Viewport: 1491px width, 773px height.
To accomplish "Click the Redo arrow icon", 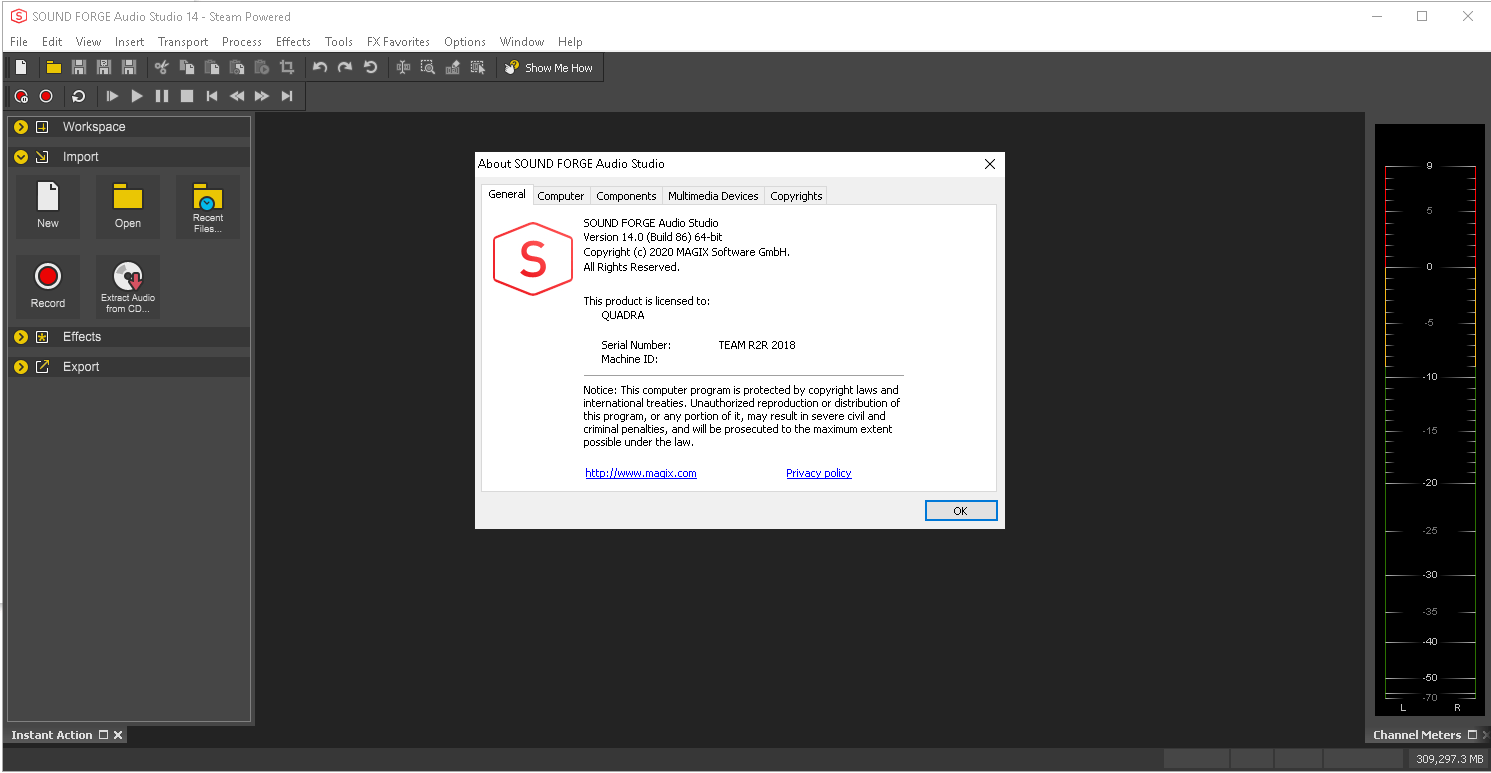I will pyautogui.click(x=345, y=67).
